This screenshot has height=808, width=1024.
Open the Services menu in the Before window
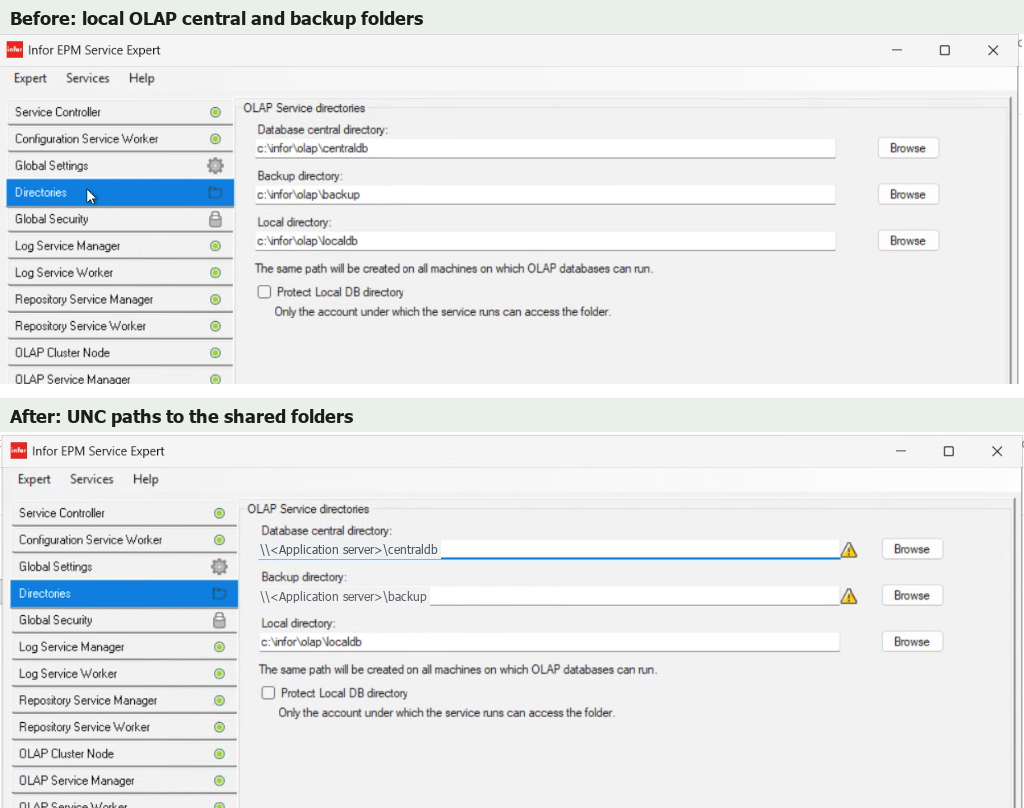point(88,78)
